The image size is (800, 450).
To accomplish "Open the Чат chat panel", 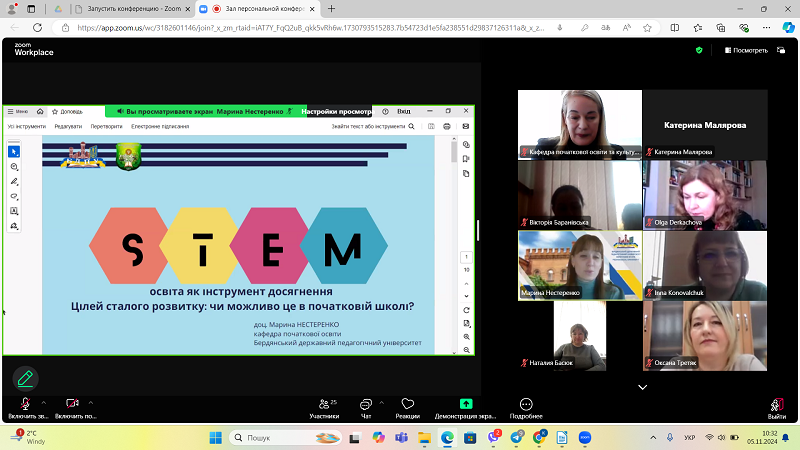I will [x=366, y=409].
